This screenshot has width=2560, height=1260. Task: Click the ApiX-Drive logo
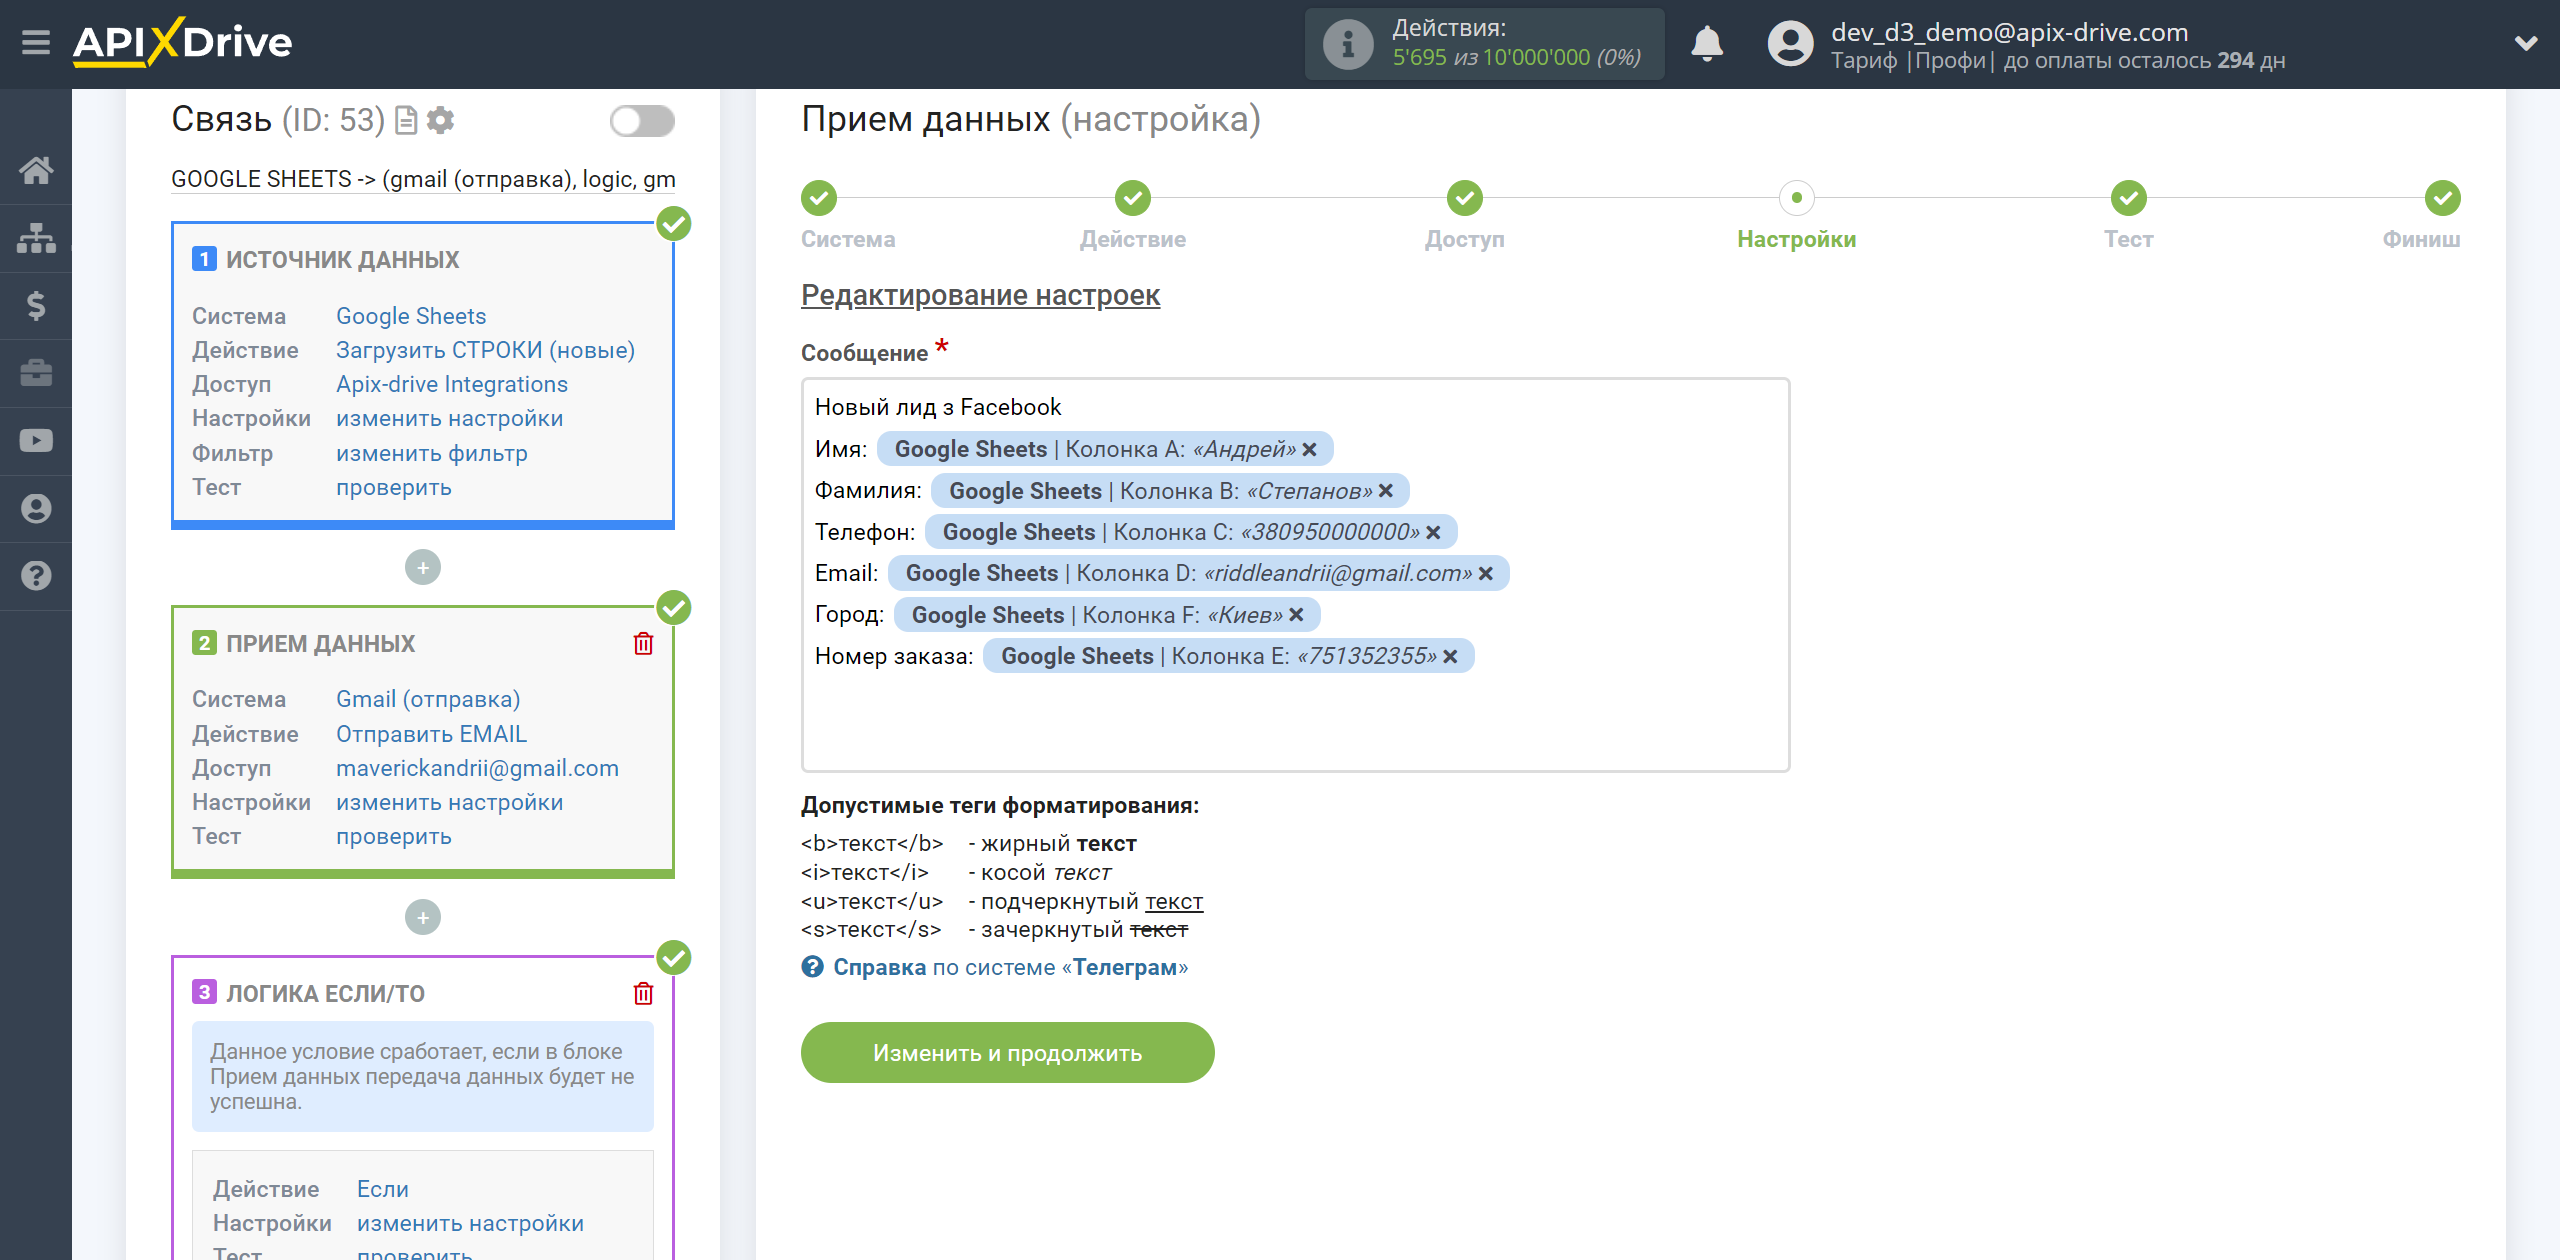pyautogui.click(x=182, y=42)
